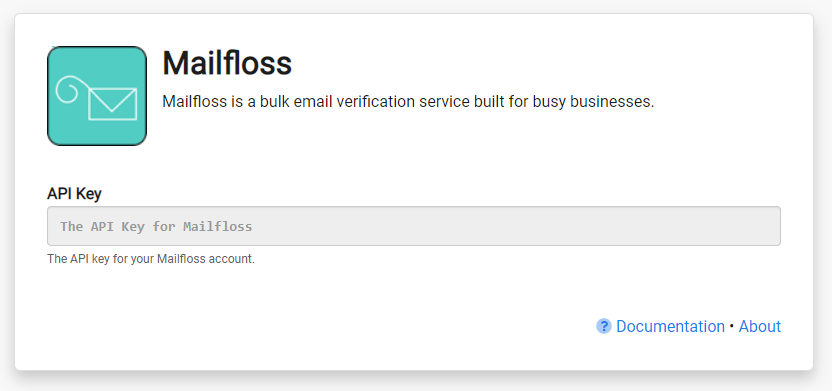Click the word 'Key' in the API Key label

(x=90, y=194)
